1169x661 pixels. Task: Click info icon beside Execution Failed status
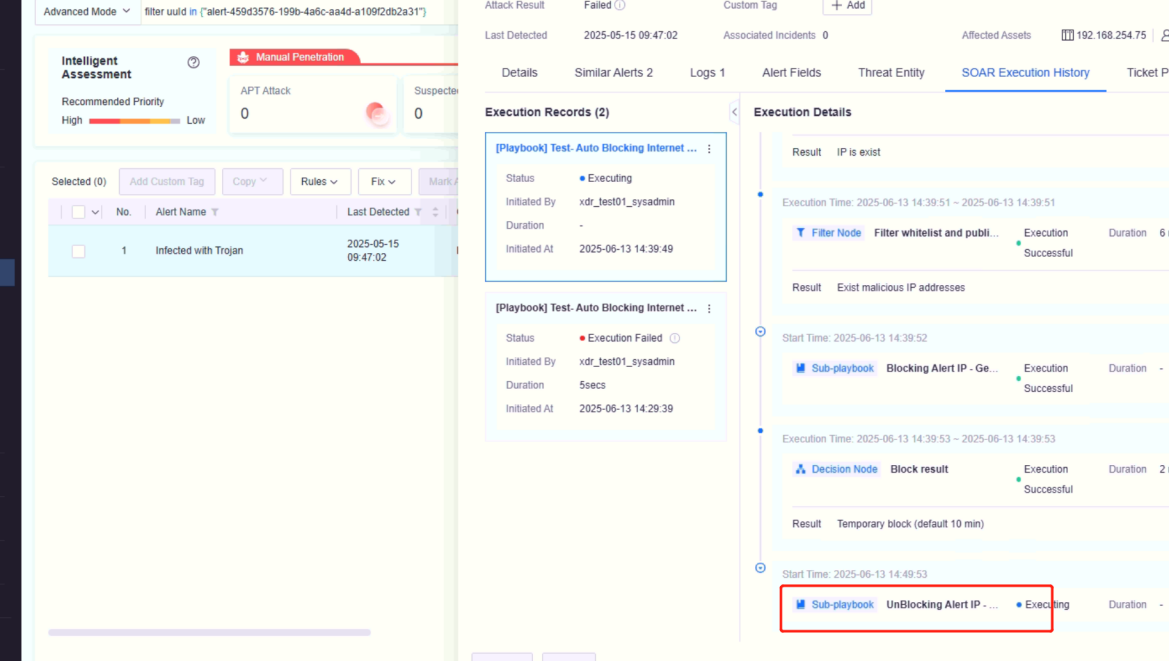pyautogui.click(x=675, y=338)
